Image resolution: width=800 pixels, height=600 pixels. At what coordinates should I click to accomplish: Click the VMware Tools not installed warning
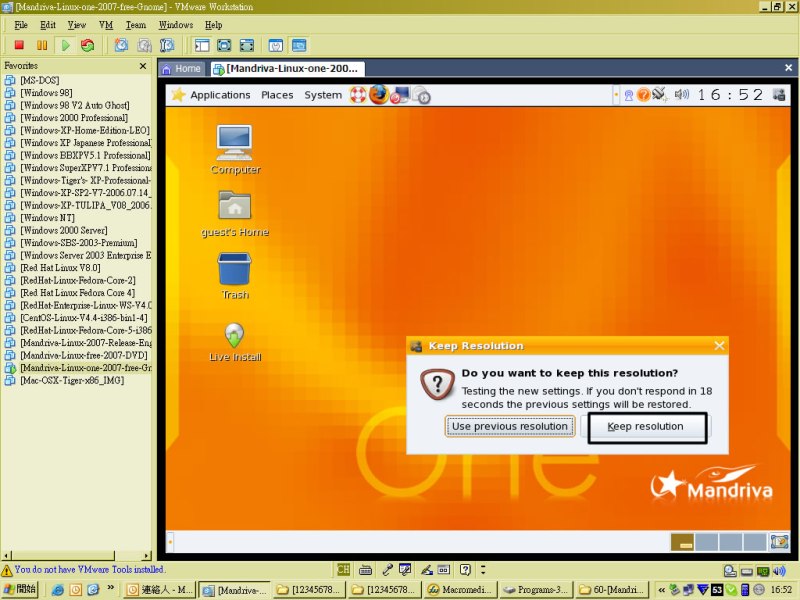point(83,569)
